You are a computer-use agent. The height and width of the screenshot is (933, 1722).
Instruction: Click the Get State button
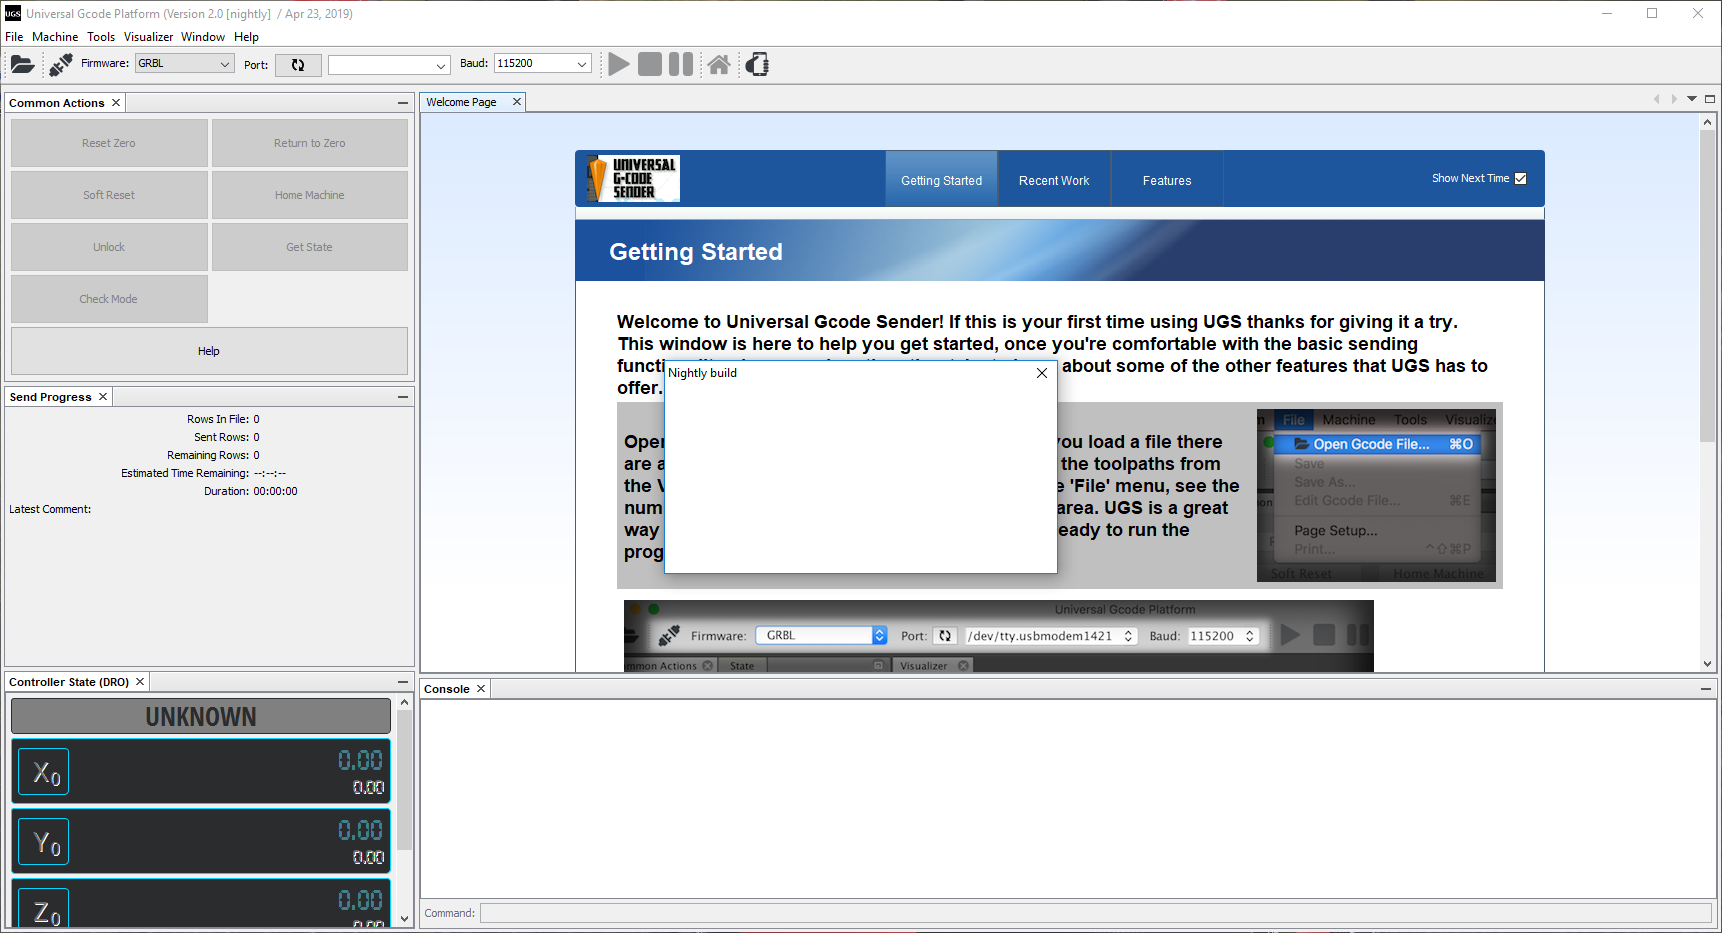coord(310,247)
